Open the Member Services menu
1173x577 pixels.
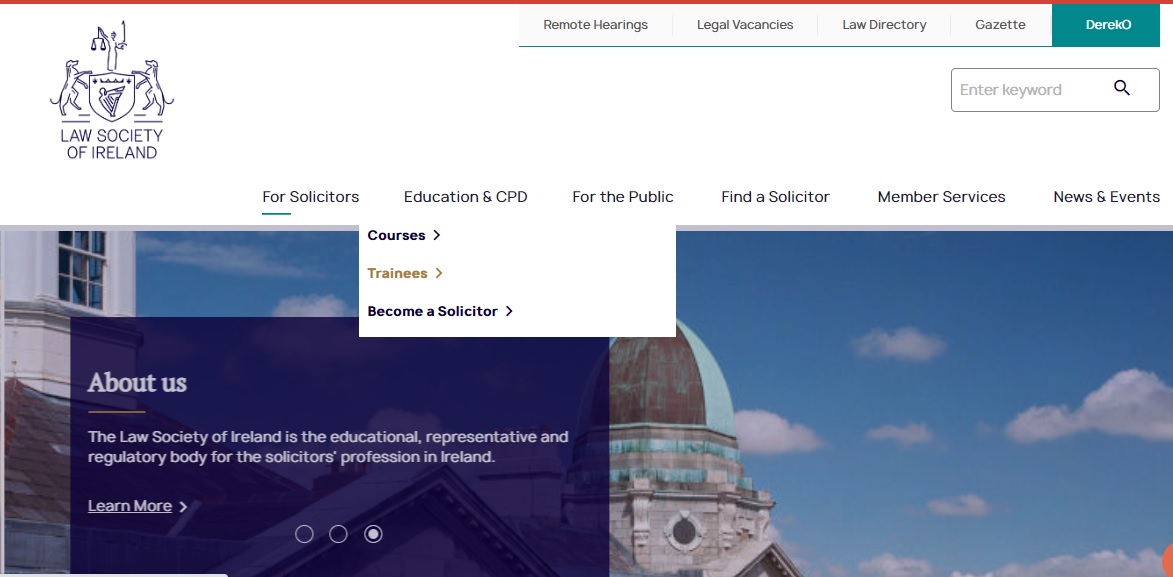click(940, 197)
